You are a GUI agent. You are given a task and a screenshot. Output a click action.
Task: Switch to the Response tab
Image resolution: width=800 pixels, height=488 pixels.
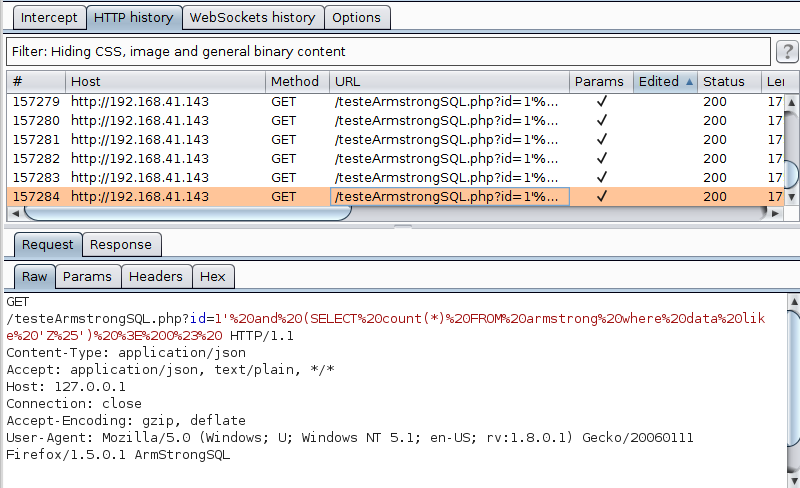pyautogui.click(x=120, y=245)
